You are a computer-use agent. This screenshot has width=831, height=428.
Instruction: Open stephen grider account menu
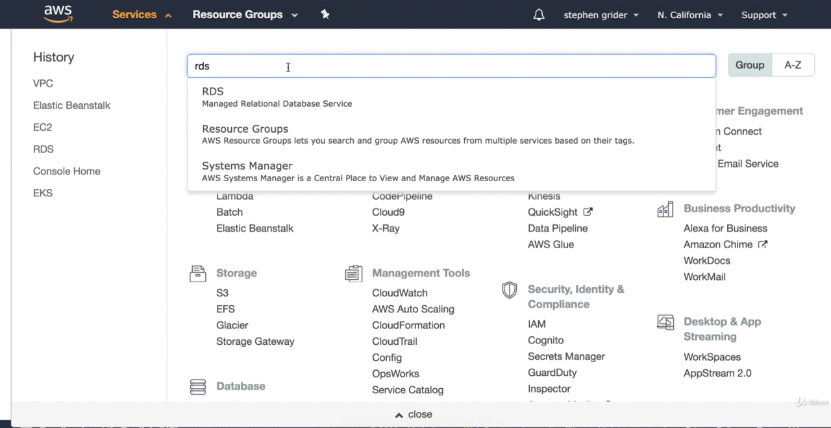pos(601,15)
